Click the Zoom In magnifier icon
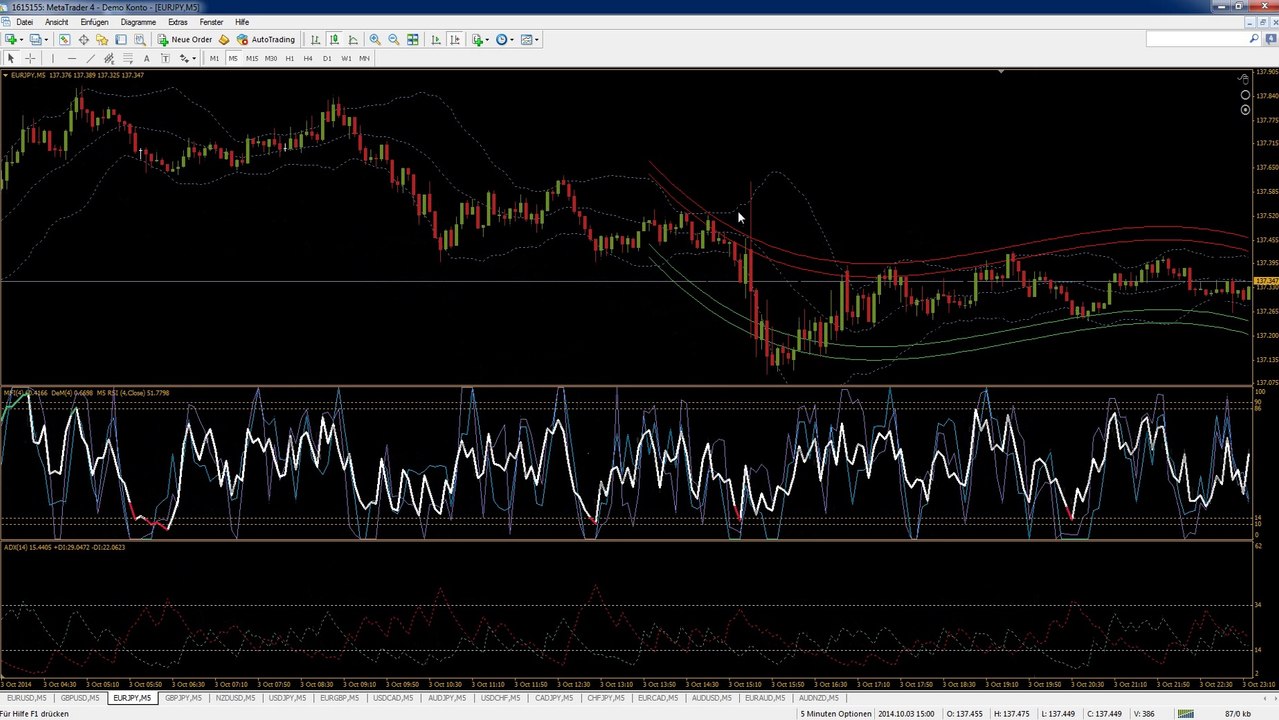The image size is (1279, 720). click(375, 40)
